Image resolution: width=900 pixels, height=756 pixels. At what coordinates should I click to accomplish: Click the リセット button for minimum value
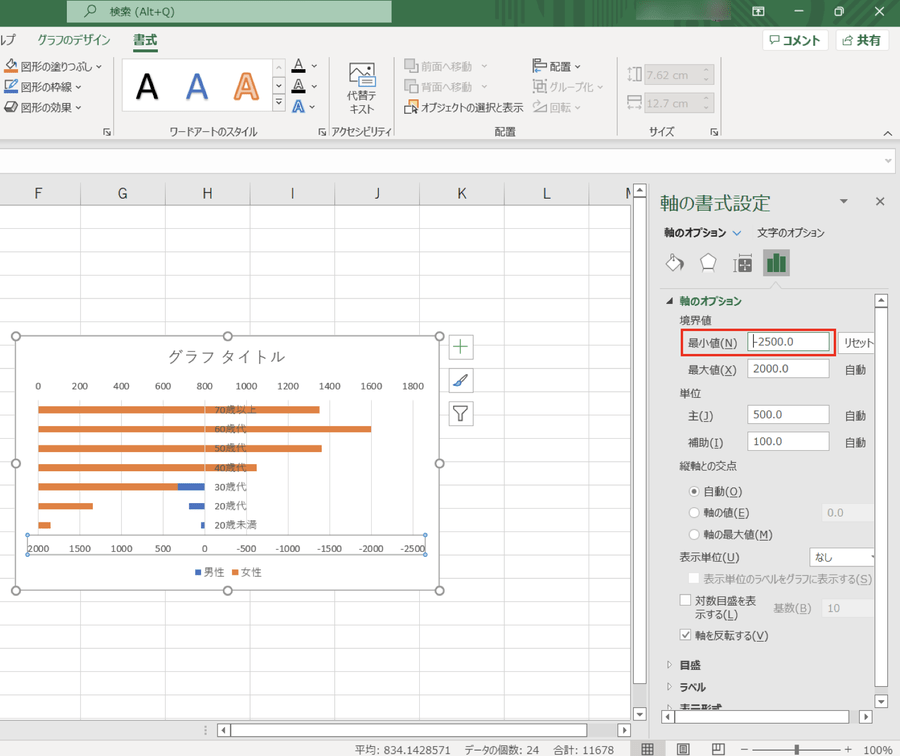856,343
